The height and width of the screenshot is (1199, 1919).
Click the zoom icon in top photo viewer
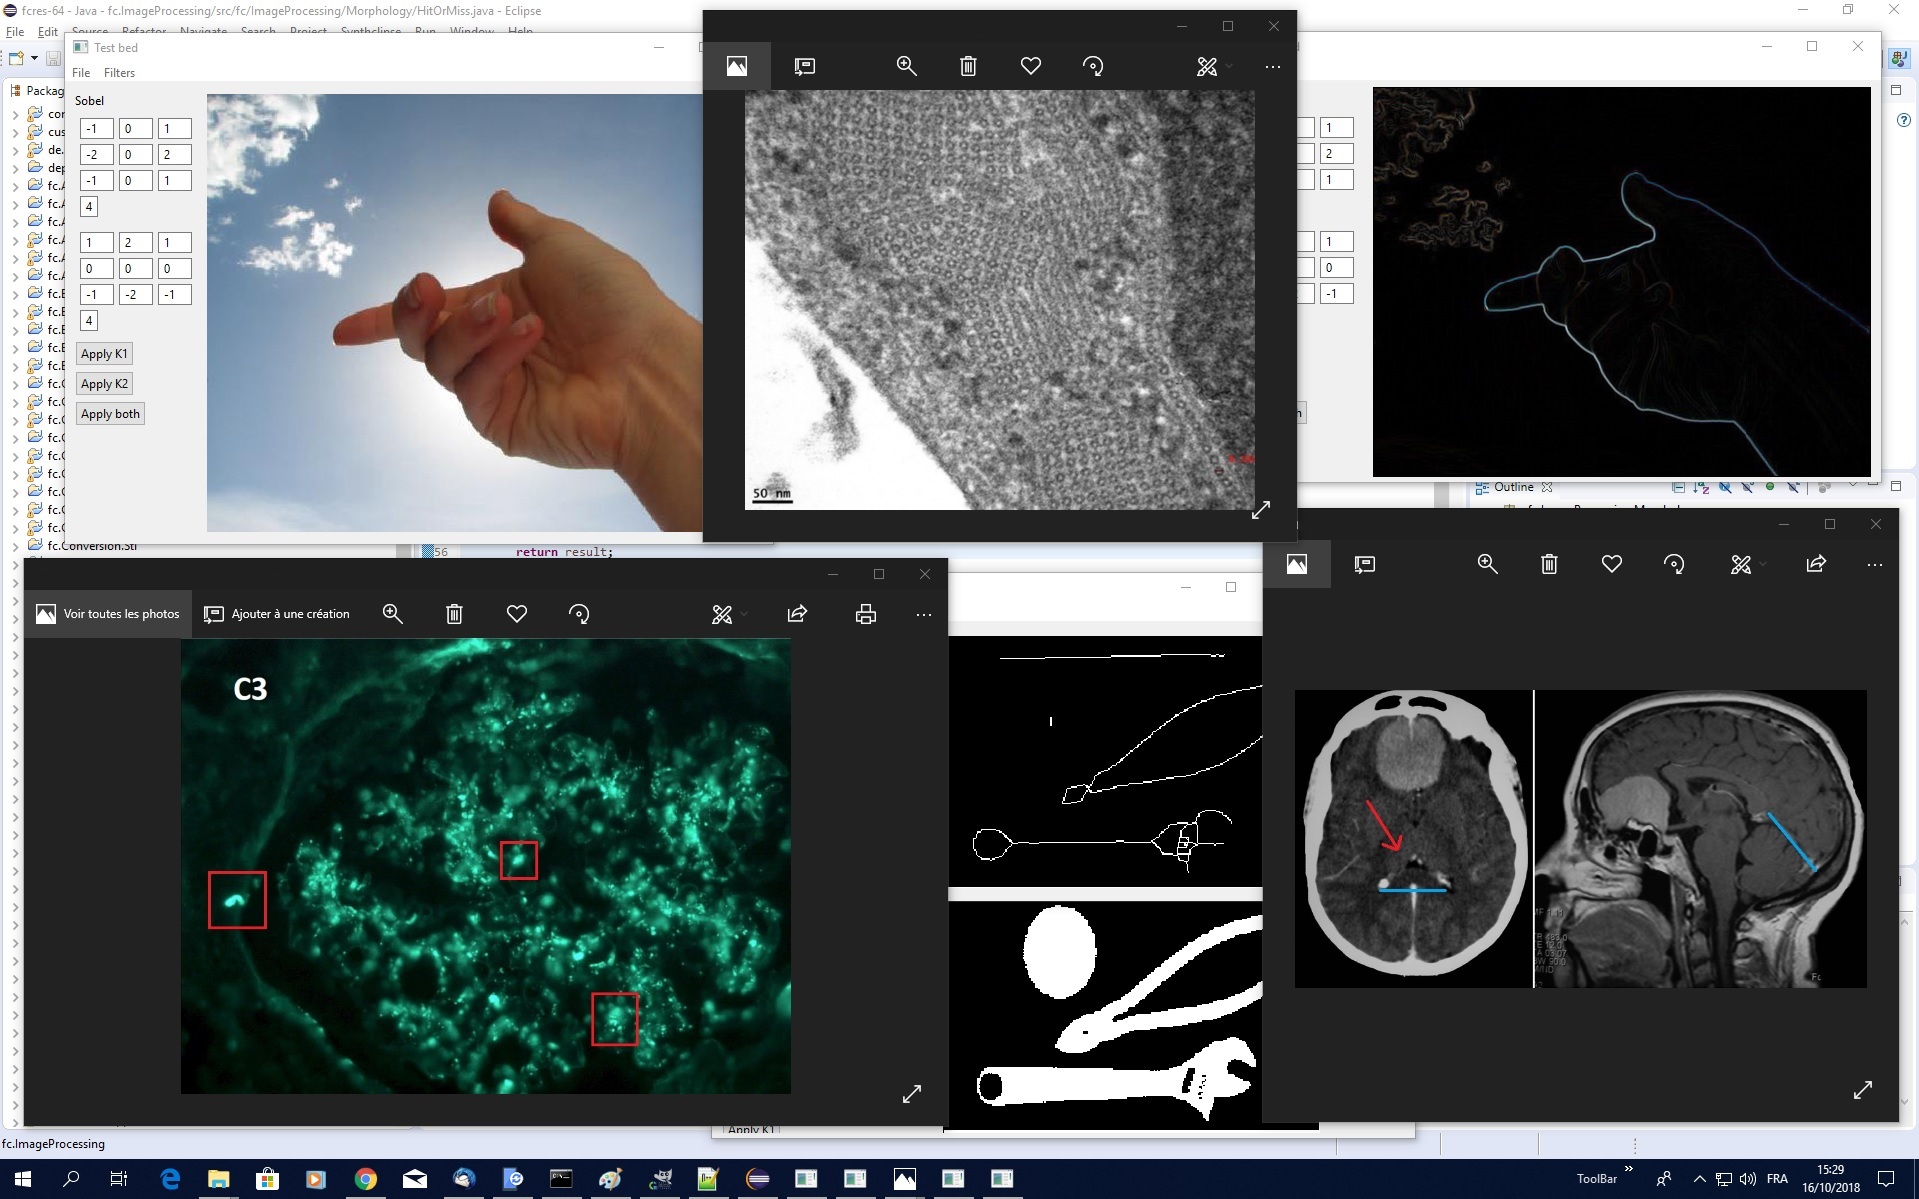point(906,66)
